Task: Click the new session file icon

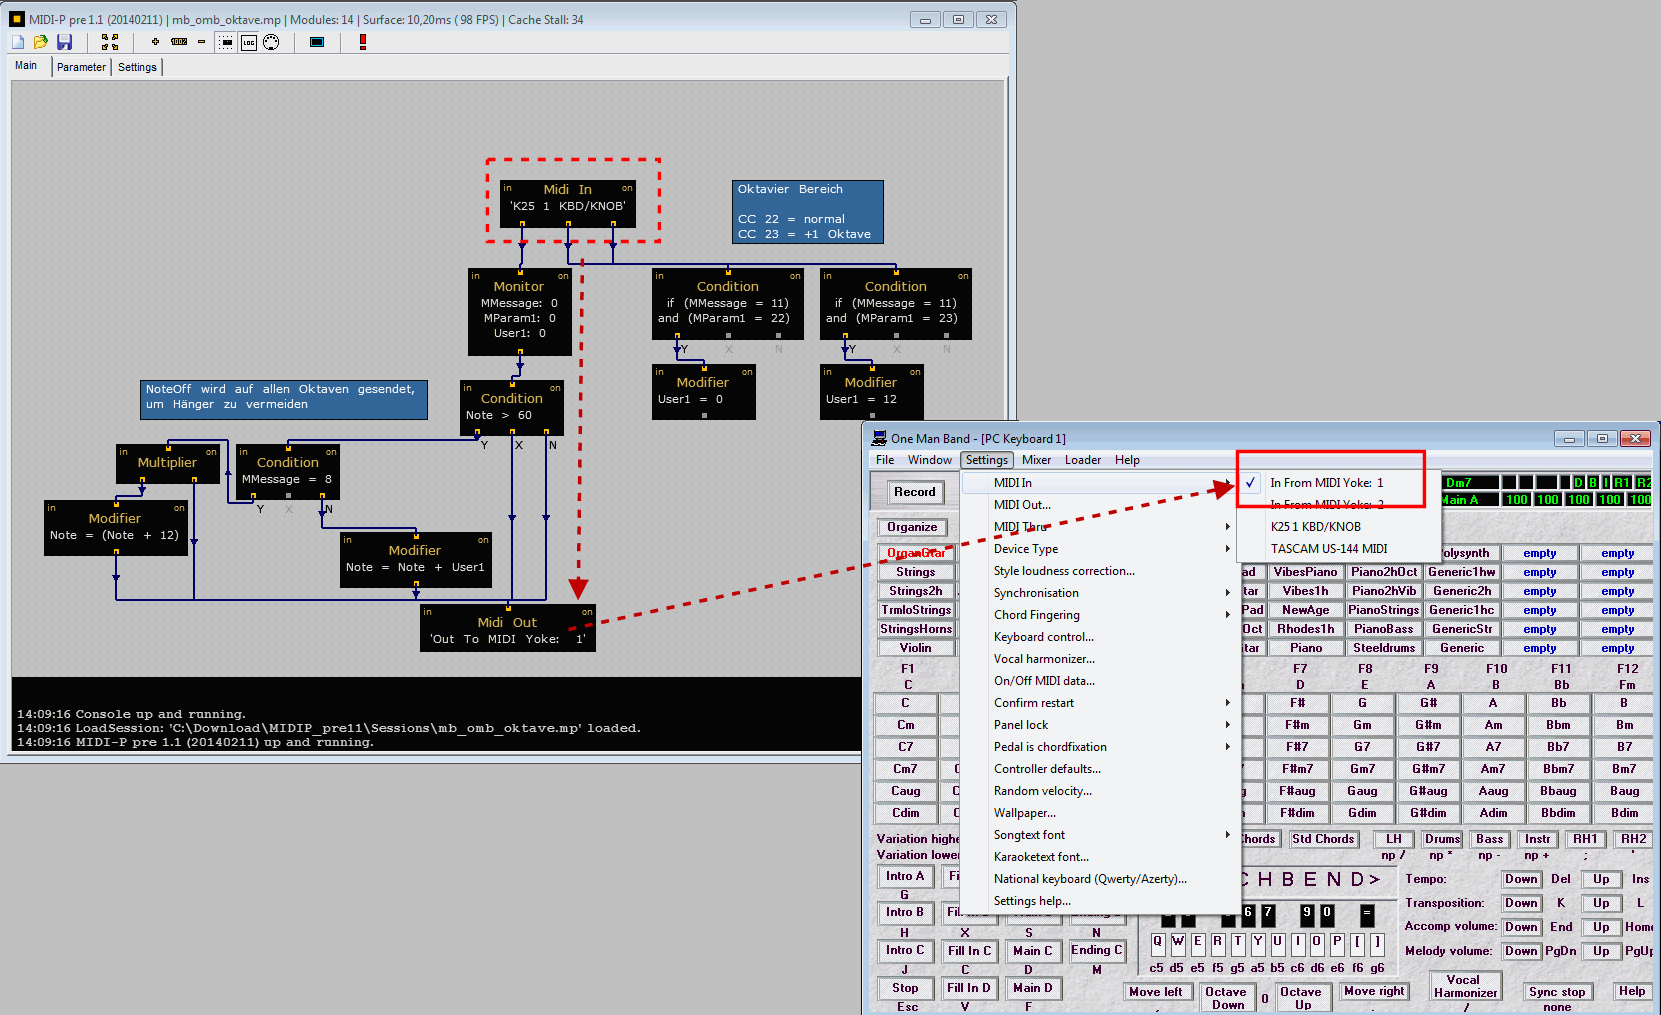Action: click(18, 42)
